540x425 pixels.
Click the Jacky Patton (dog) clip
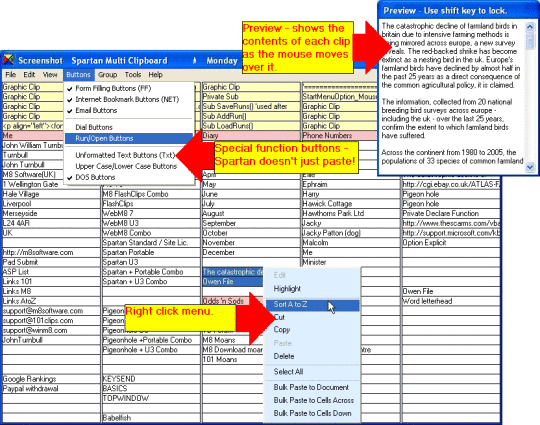click(x=351, y=233)
